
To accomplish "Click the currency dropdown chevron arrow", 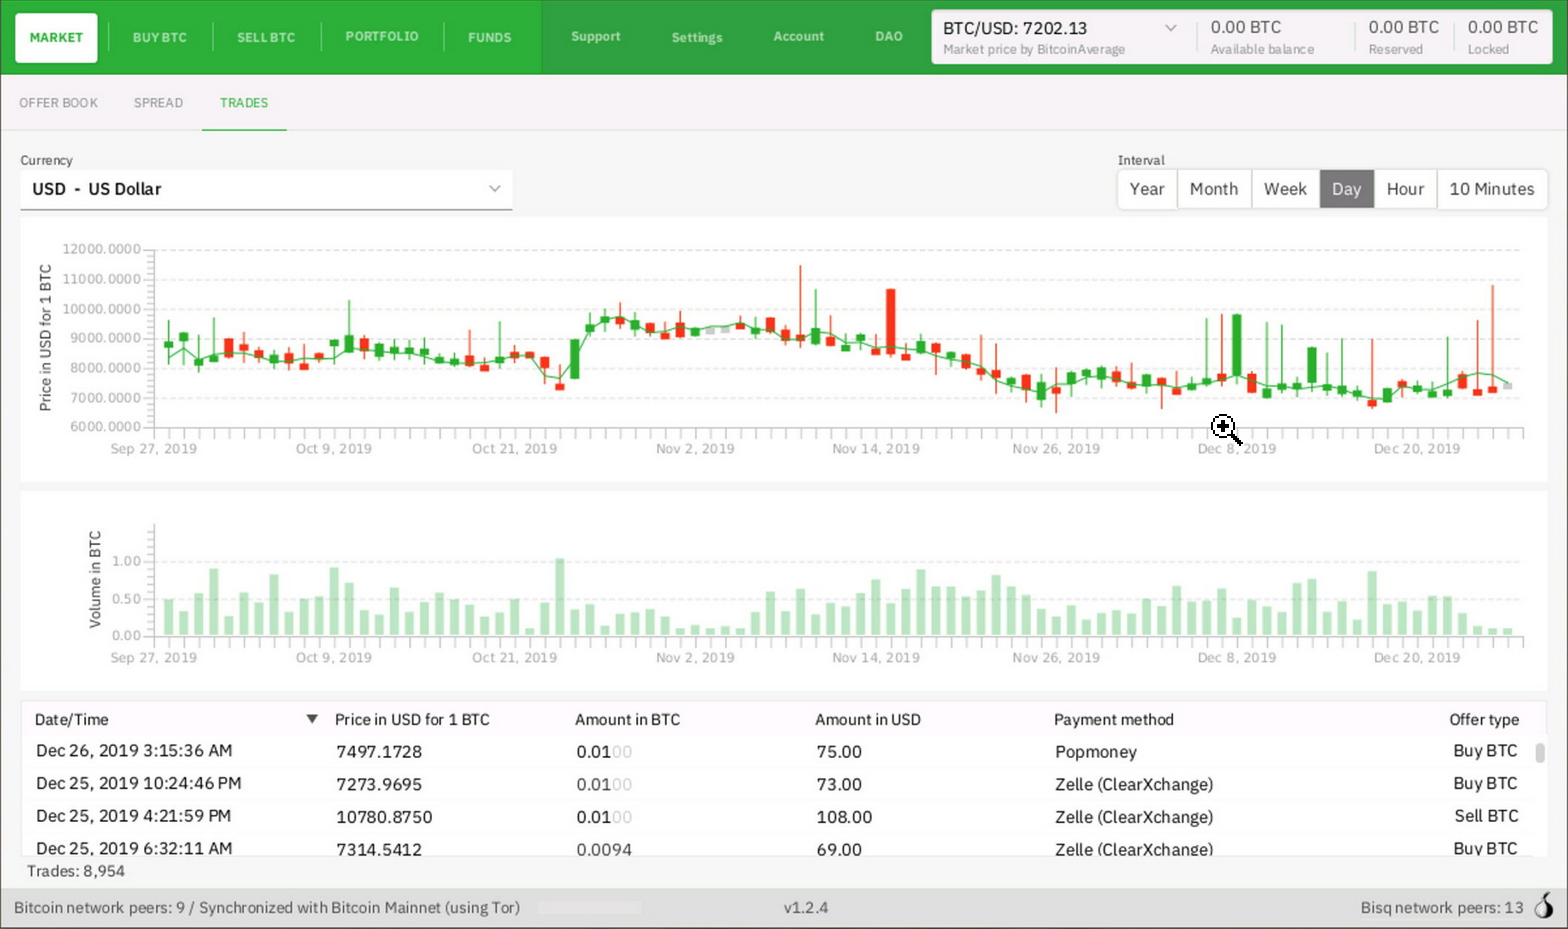I will click(x=494, y=189).
